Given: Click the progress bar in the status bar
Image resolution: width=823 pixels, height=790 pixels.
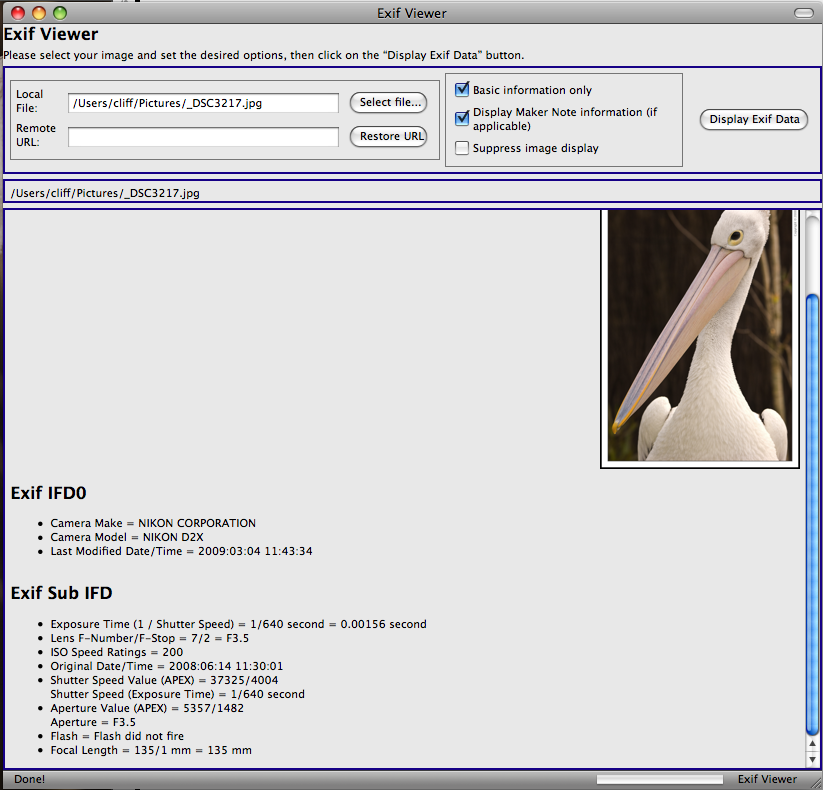Looking at the screenshot, I should coord(659,779).
